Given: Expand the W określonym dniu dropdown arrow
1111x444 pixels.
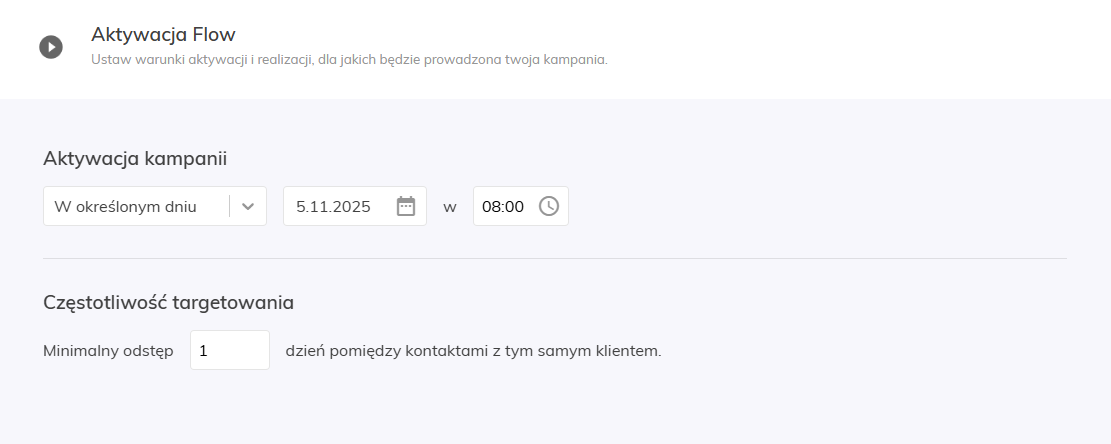Looking at the screenshot, I should tap(248, 207).
